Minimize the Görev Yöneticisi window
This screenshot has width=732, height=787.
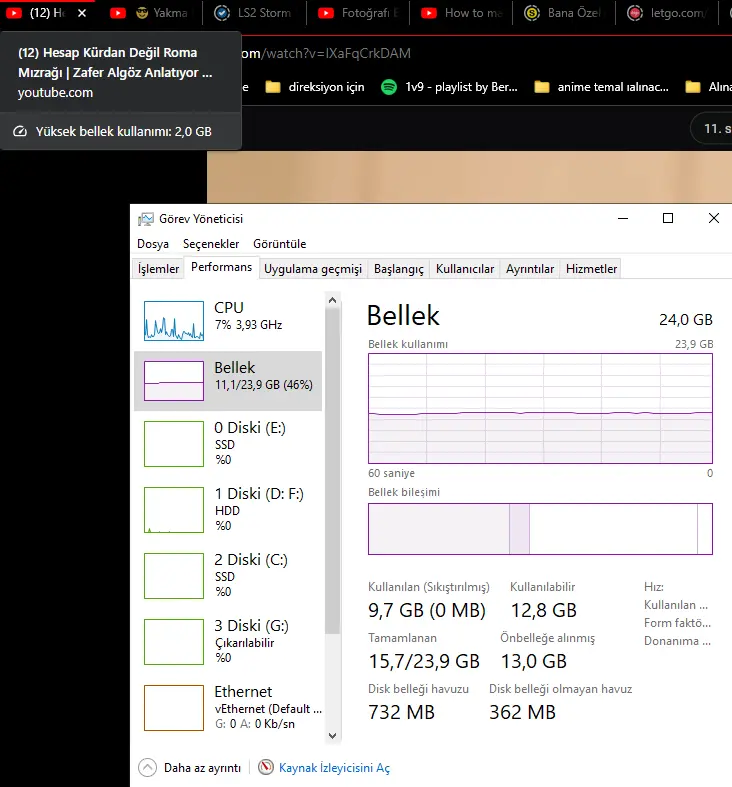(623, 218)
